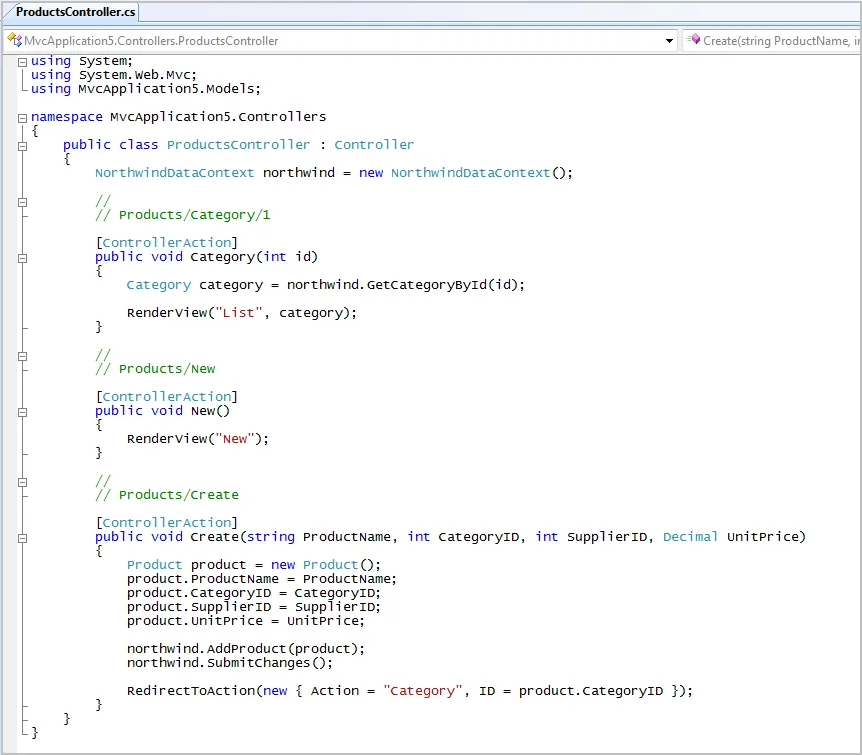Place cursor on RedirectToAction call

[x=192, y=691]
